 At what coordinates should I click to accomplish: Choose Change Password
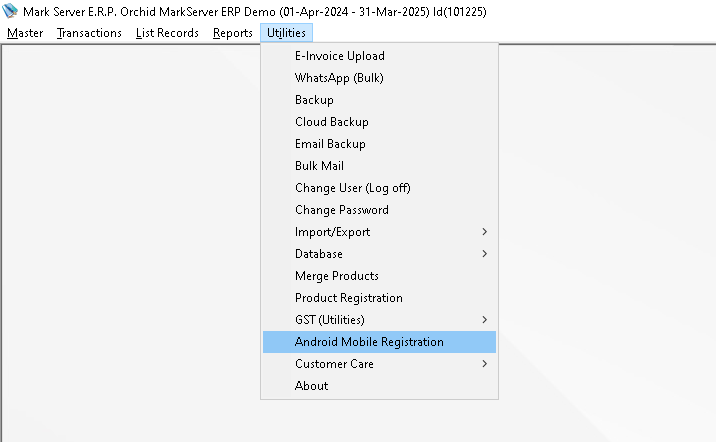click(x=379, y=210)
